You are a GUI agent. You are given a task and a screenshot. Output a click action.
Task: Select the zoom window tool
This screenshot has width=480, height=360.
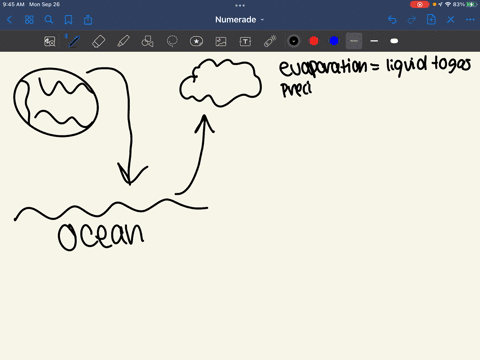tap(50, 41)
